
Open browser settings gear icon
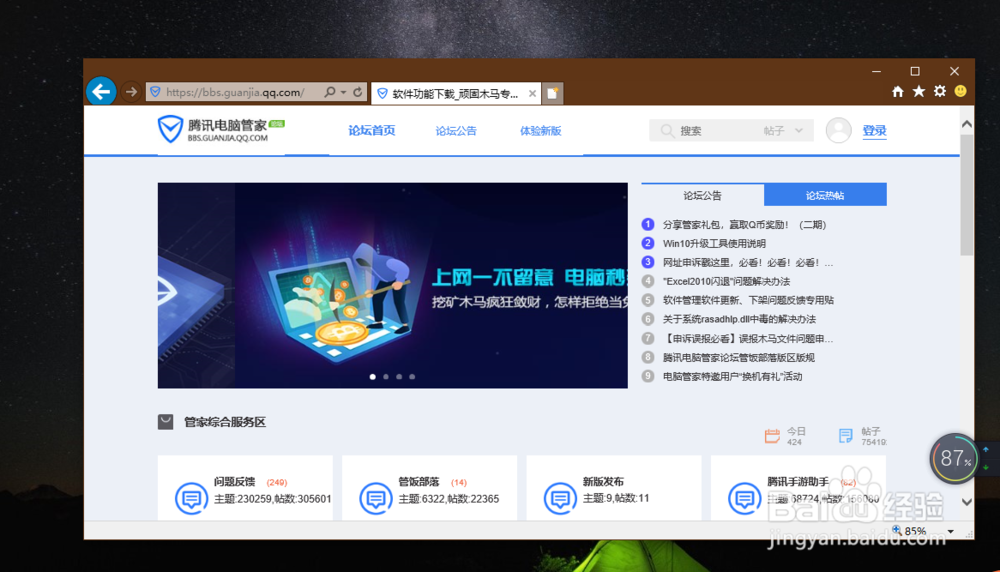click(940, 91)
